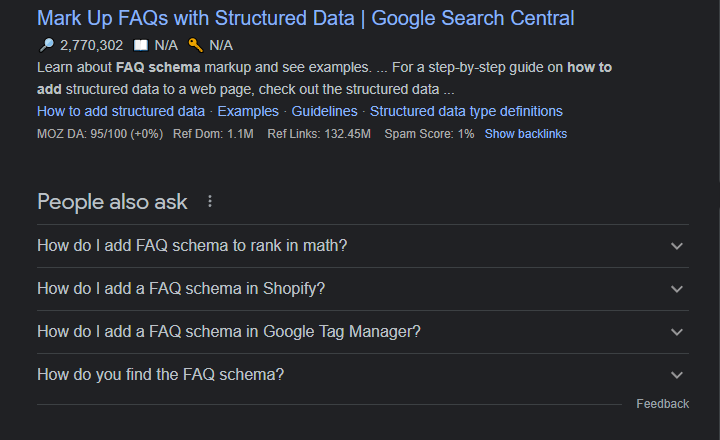Open People also ask three-dot menu
The image size is (720, 440).
(210, 201)
